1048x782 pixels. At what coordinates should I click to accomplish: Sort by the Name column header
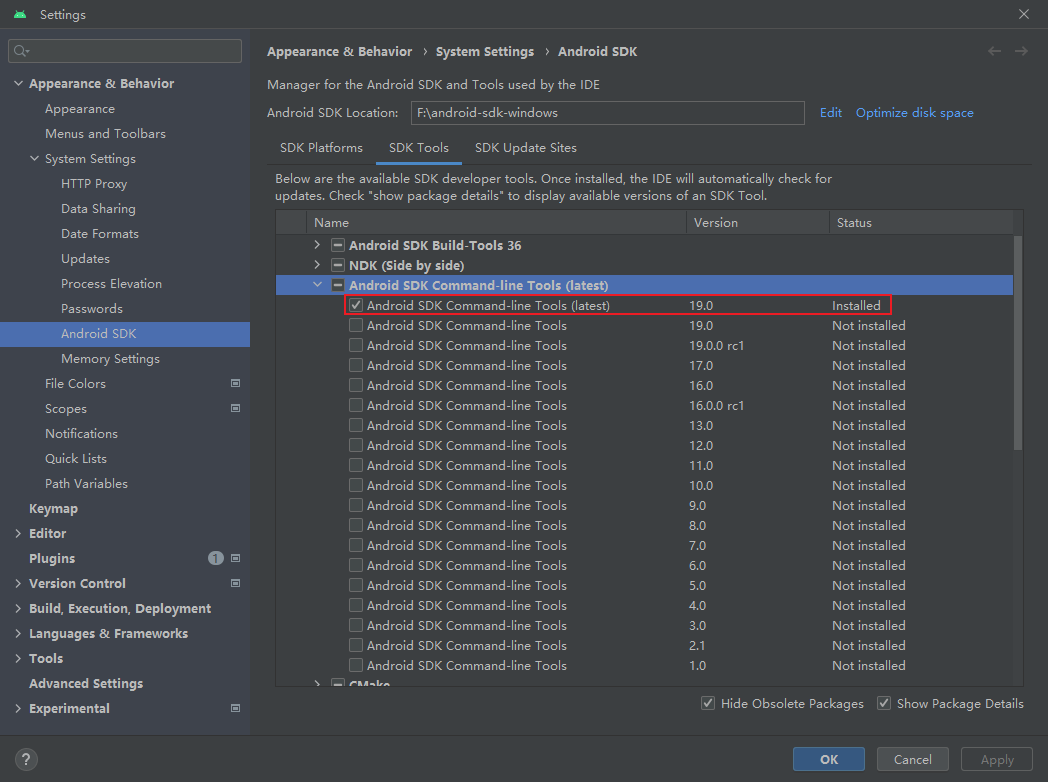(x=496, y=223)
